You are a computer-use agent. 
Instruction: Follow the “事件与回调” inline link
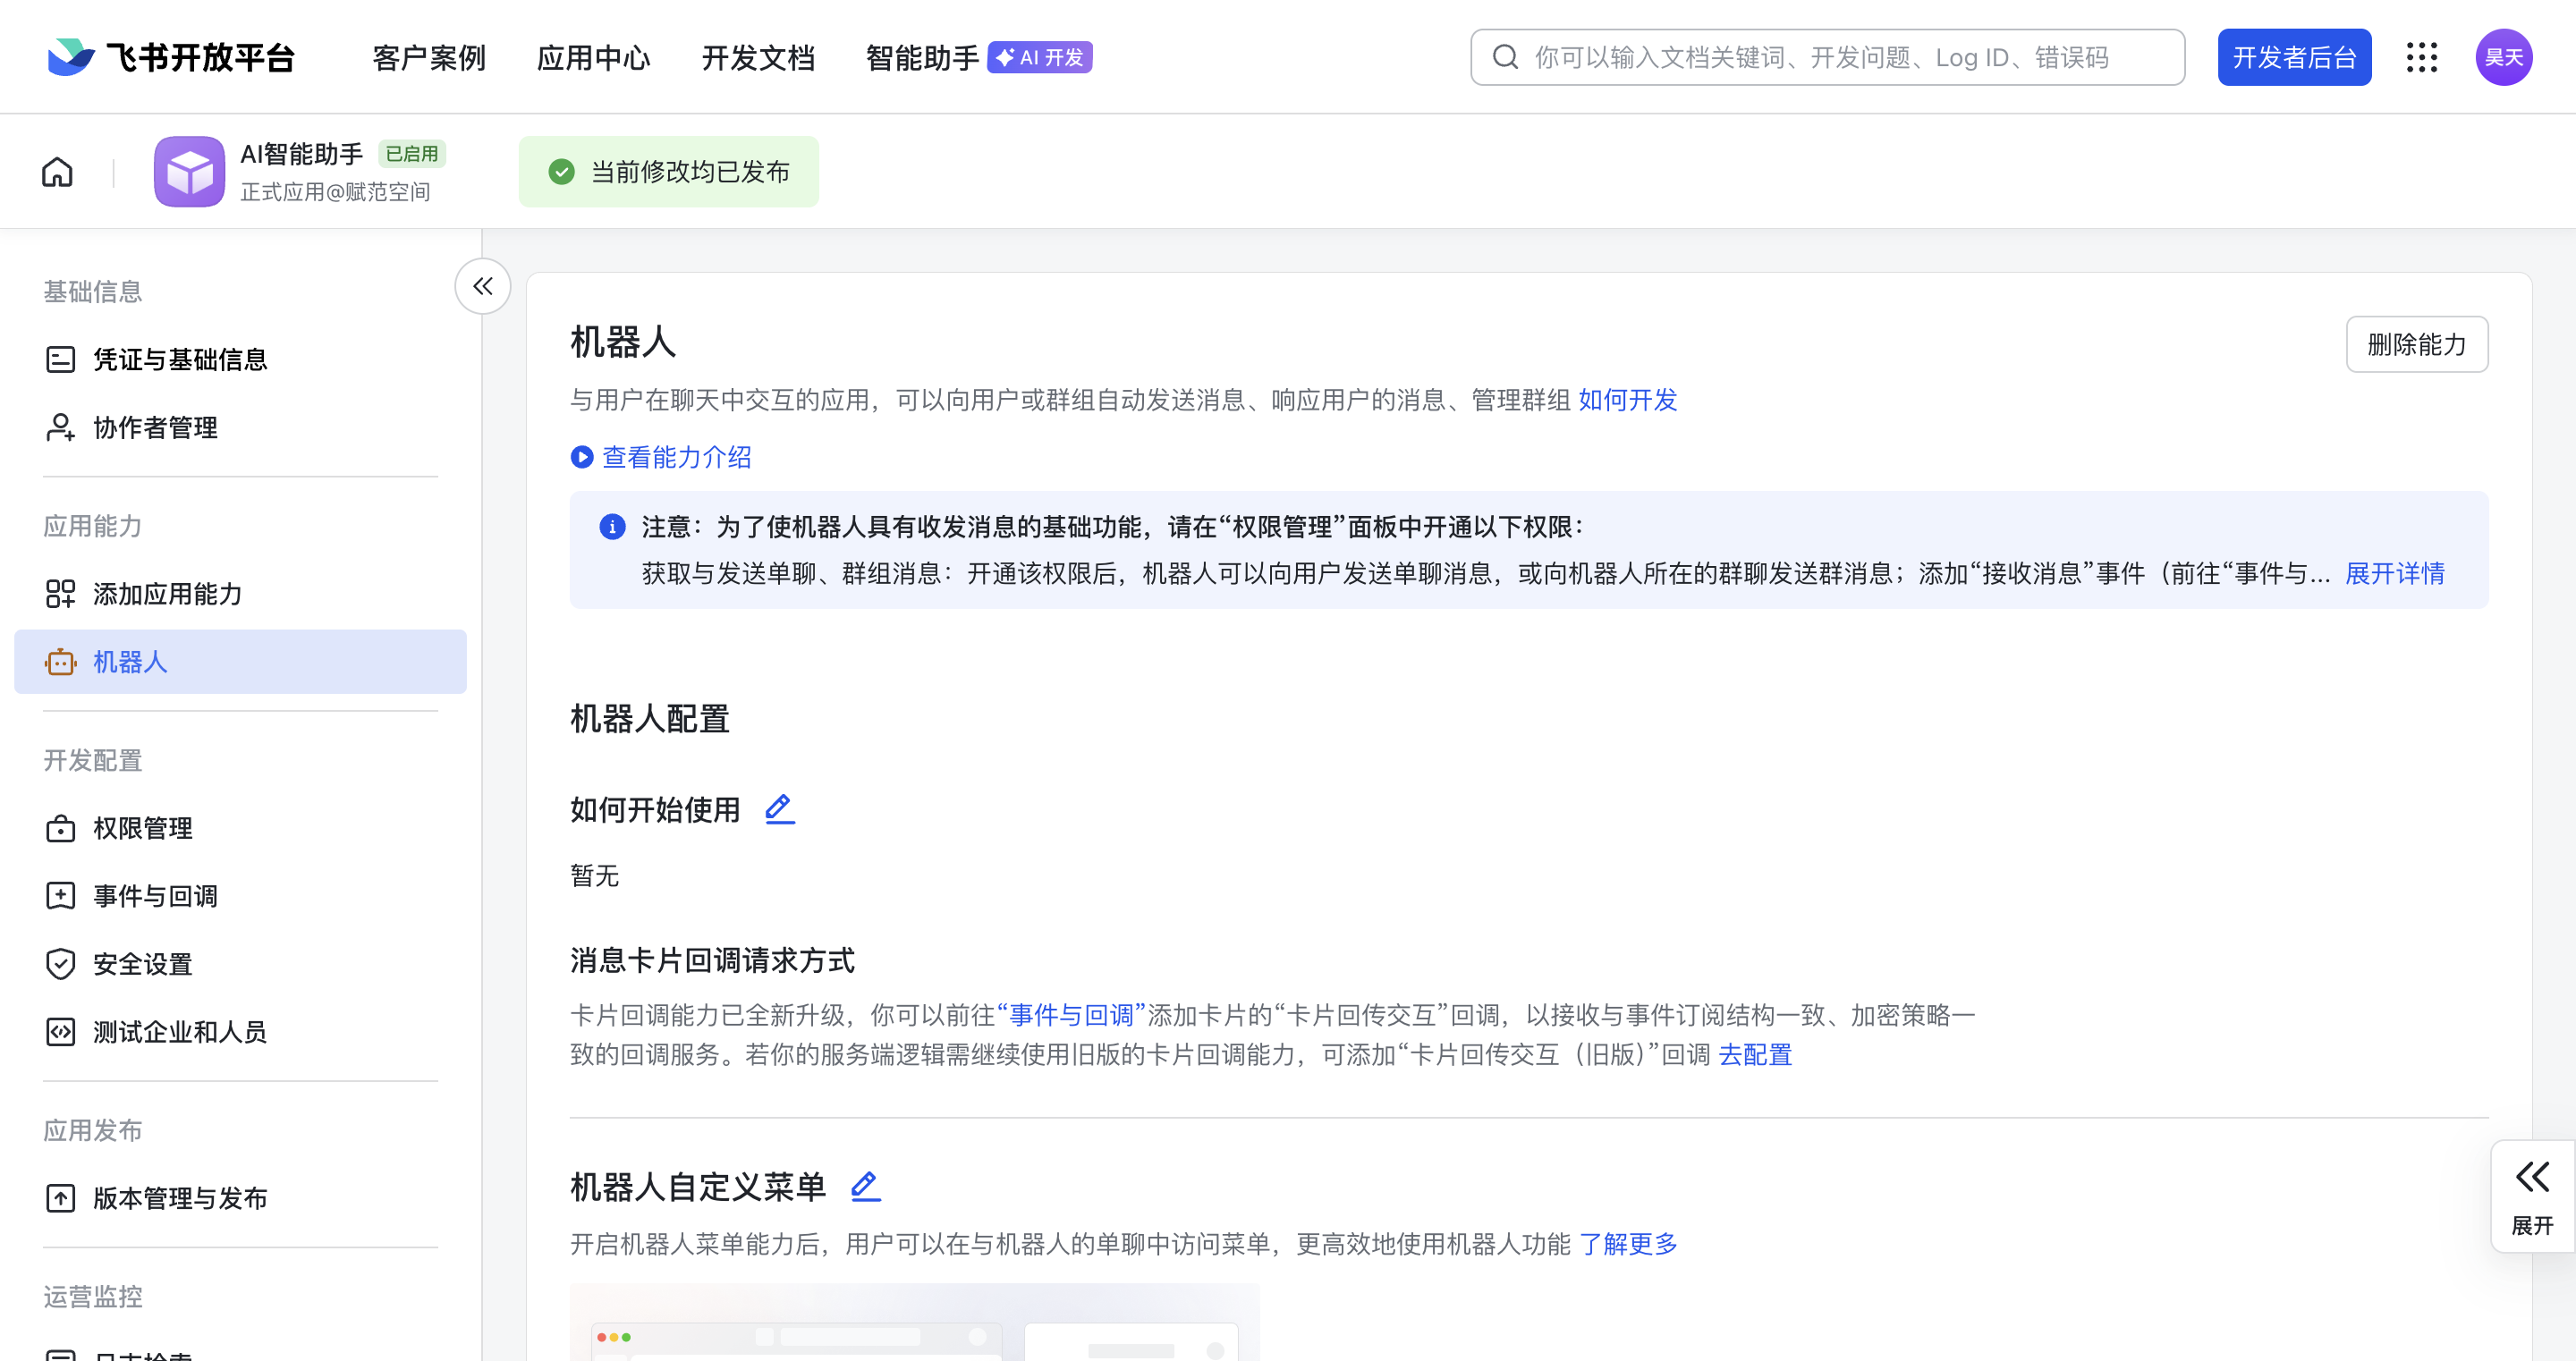[x=1071, y=1015]
